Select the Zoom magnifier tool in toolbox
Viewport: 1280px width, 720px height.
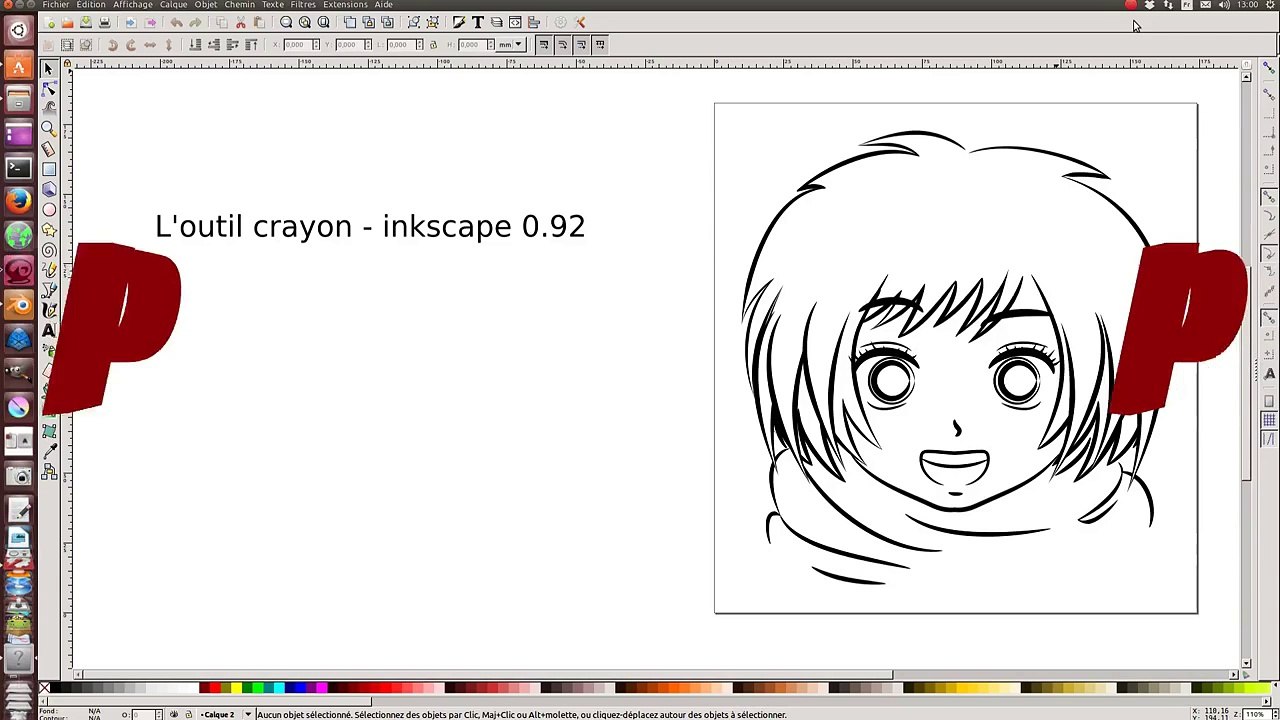49,128
